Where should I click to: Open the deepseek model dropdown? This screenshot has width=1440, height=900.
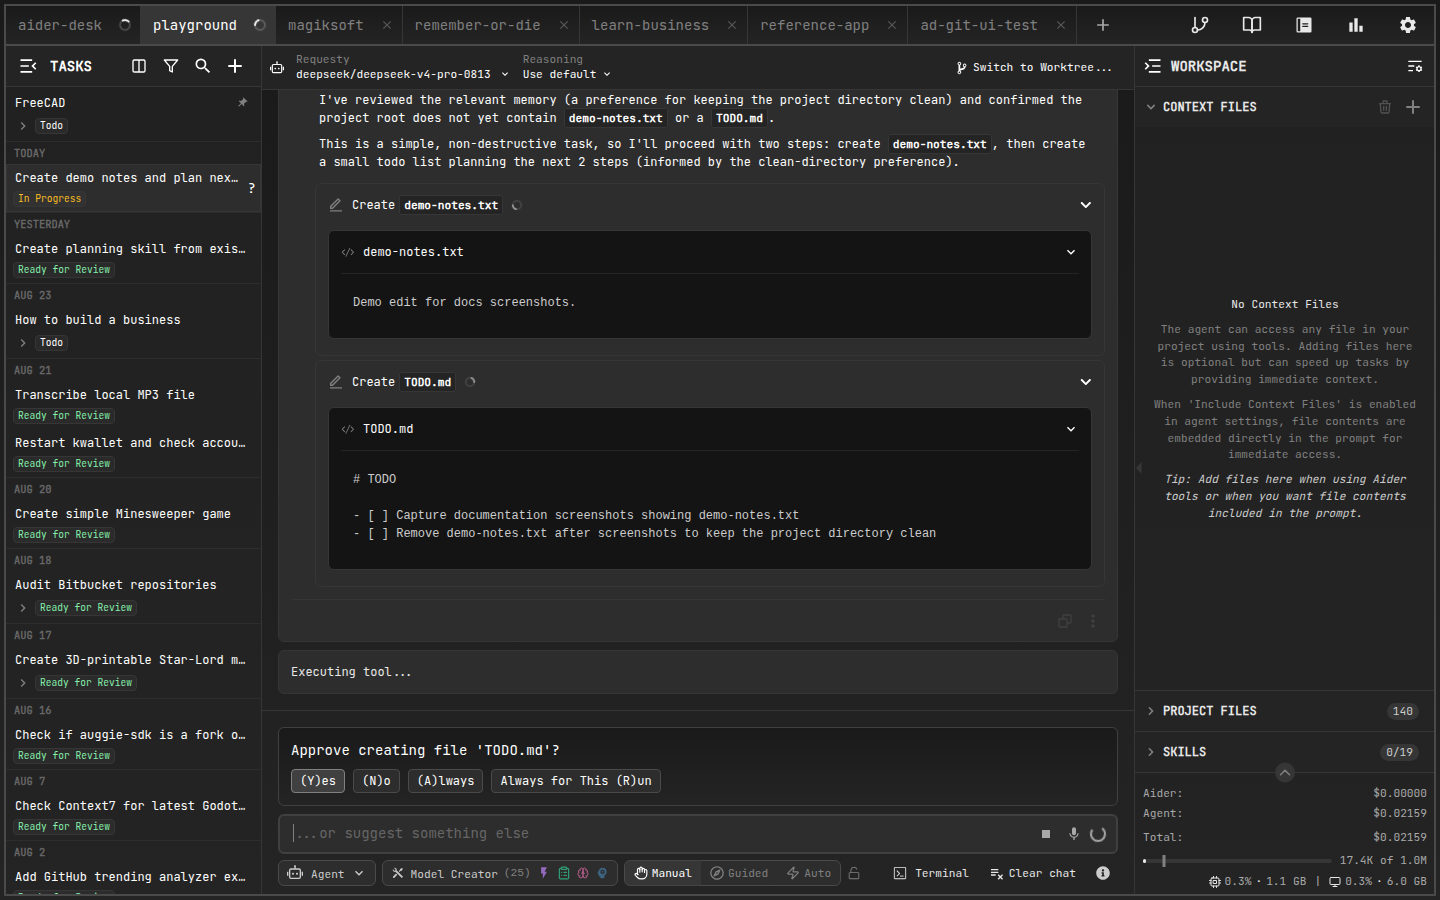(x=402, y=74)
